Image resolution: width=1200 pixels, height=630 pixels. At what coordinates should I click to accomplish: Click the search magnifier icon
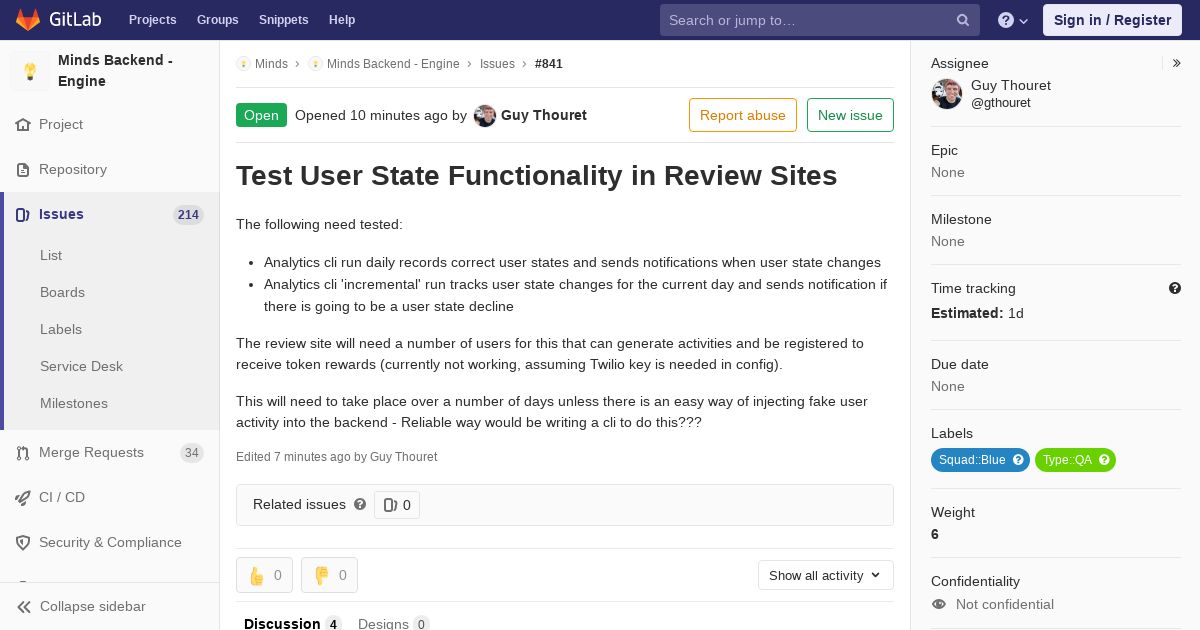pyautogui.click(x=963, y=20)
